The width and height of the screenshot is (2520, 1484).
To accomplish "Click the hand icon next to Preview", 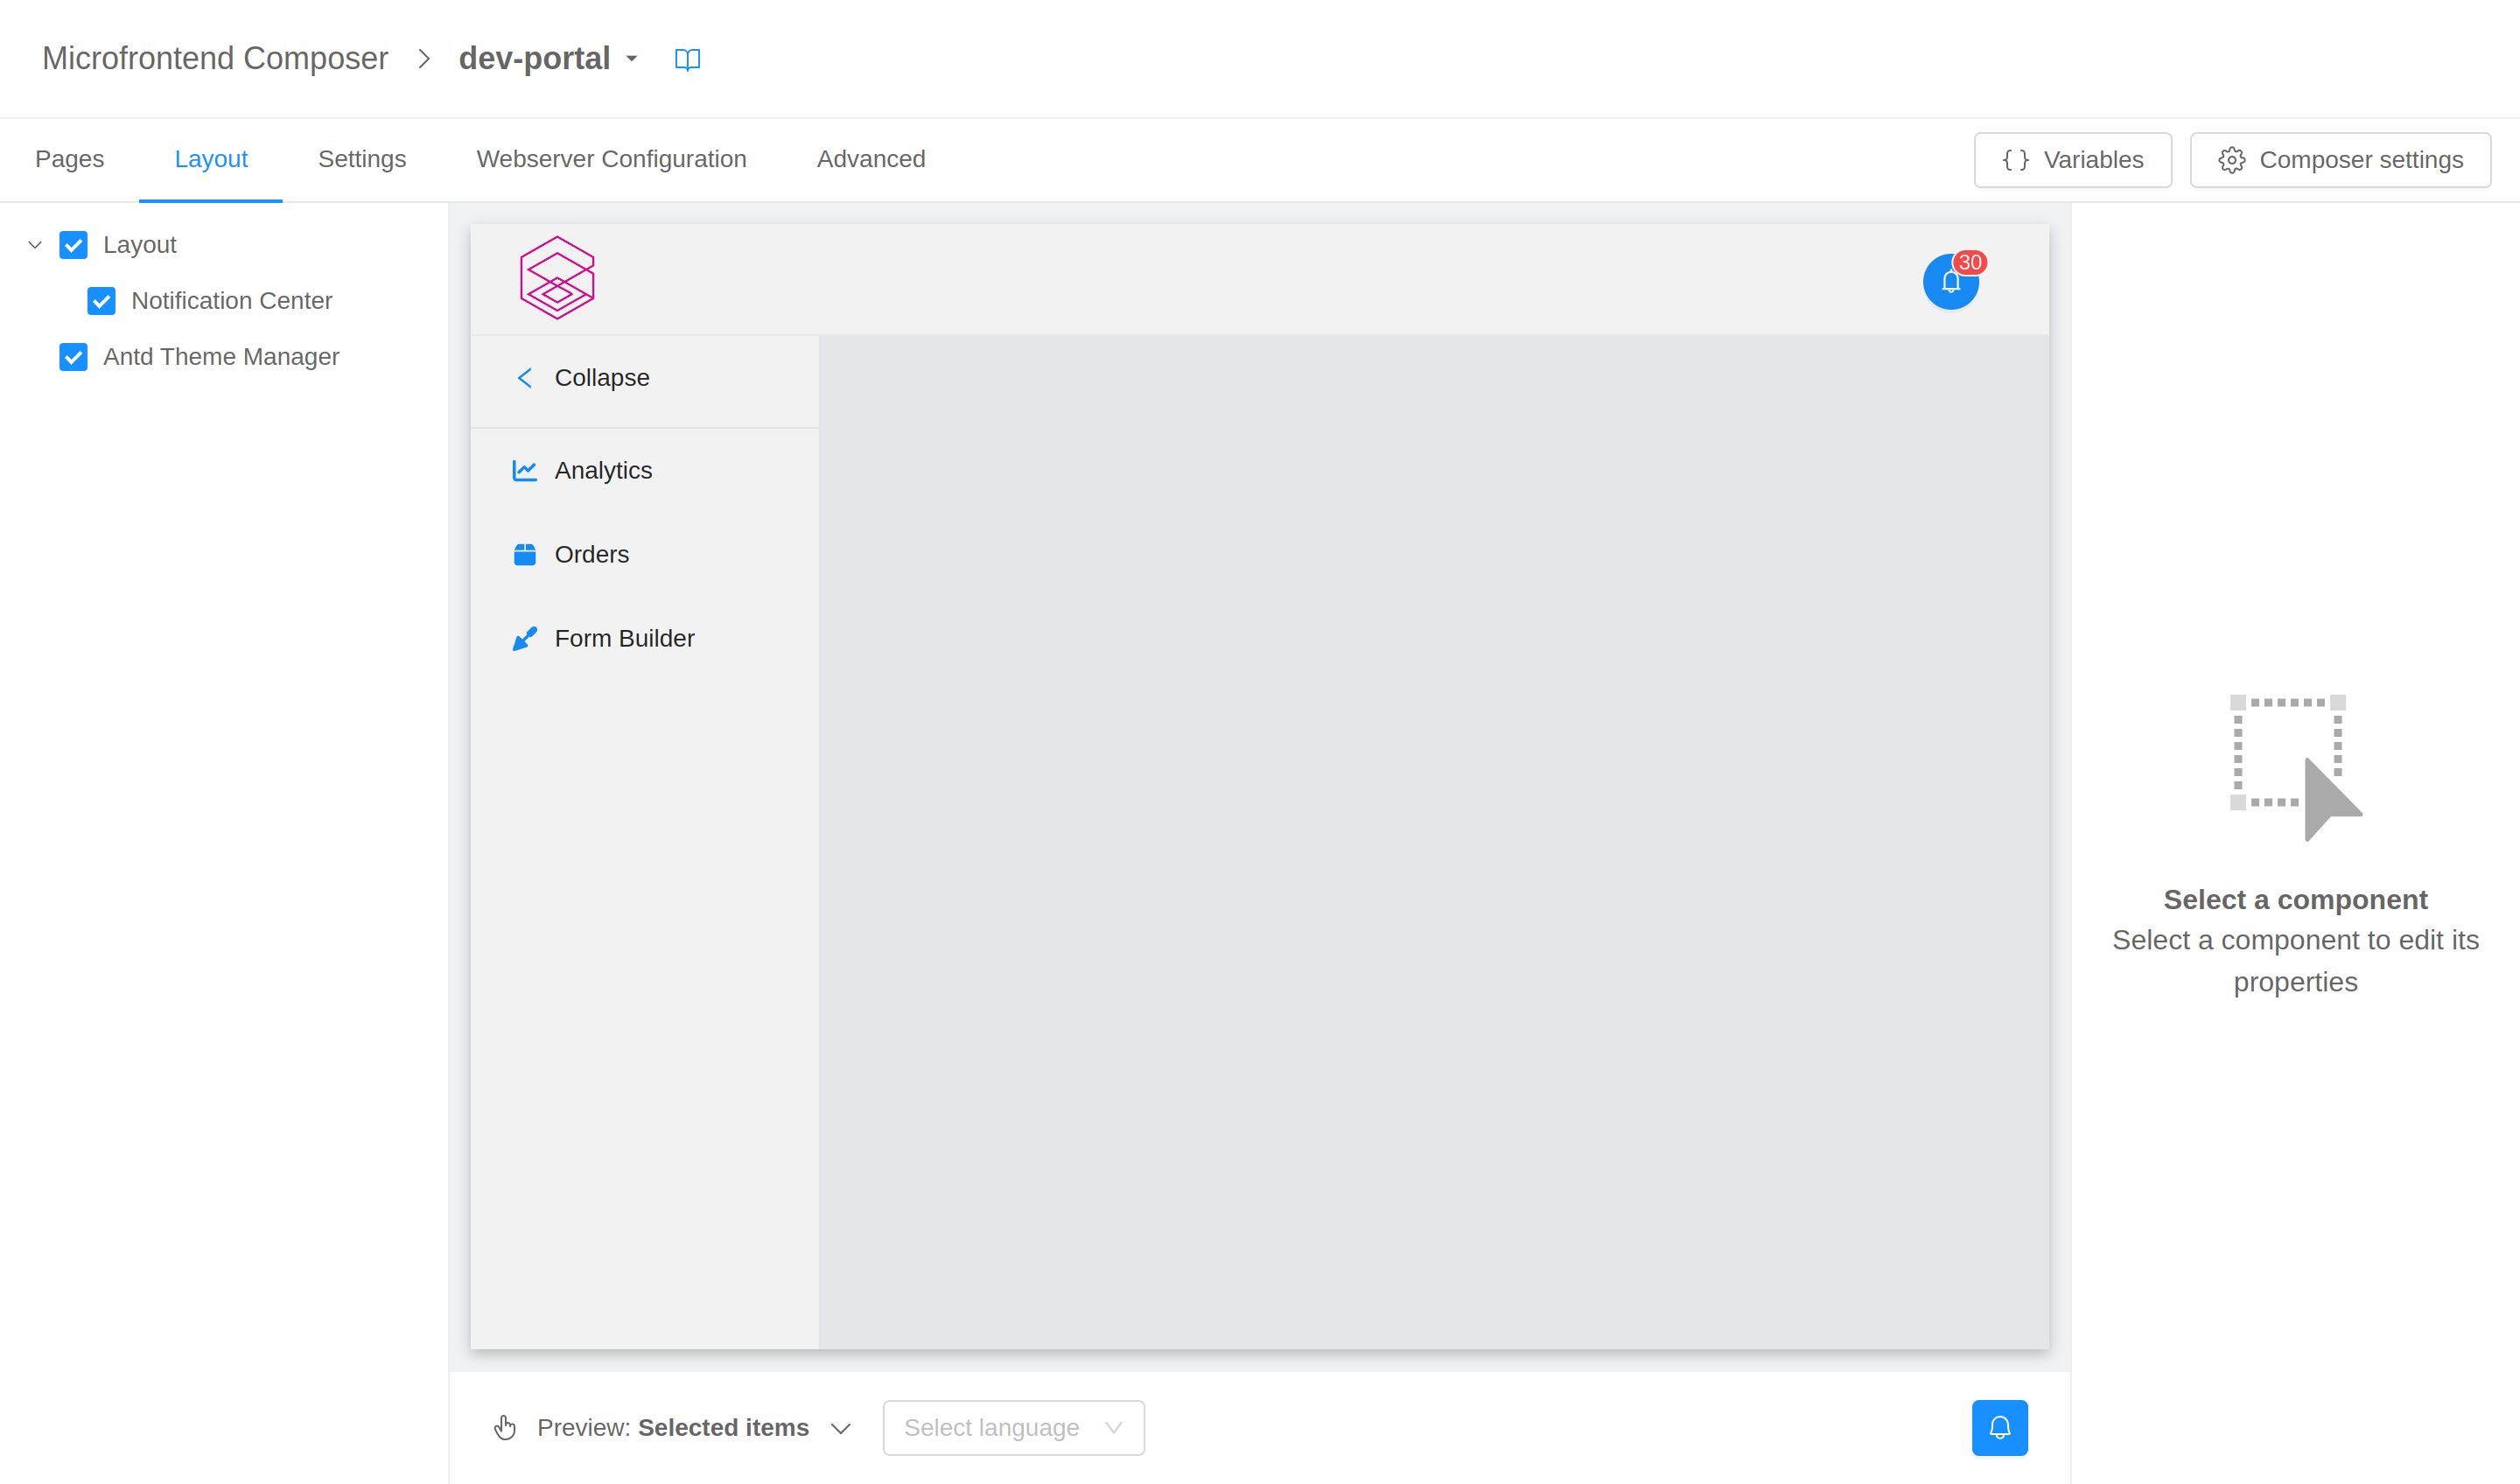I will [505, 1428].
